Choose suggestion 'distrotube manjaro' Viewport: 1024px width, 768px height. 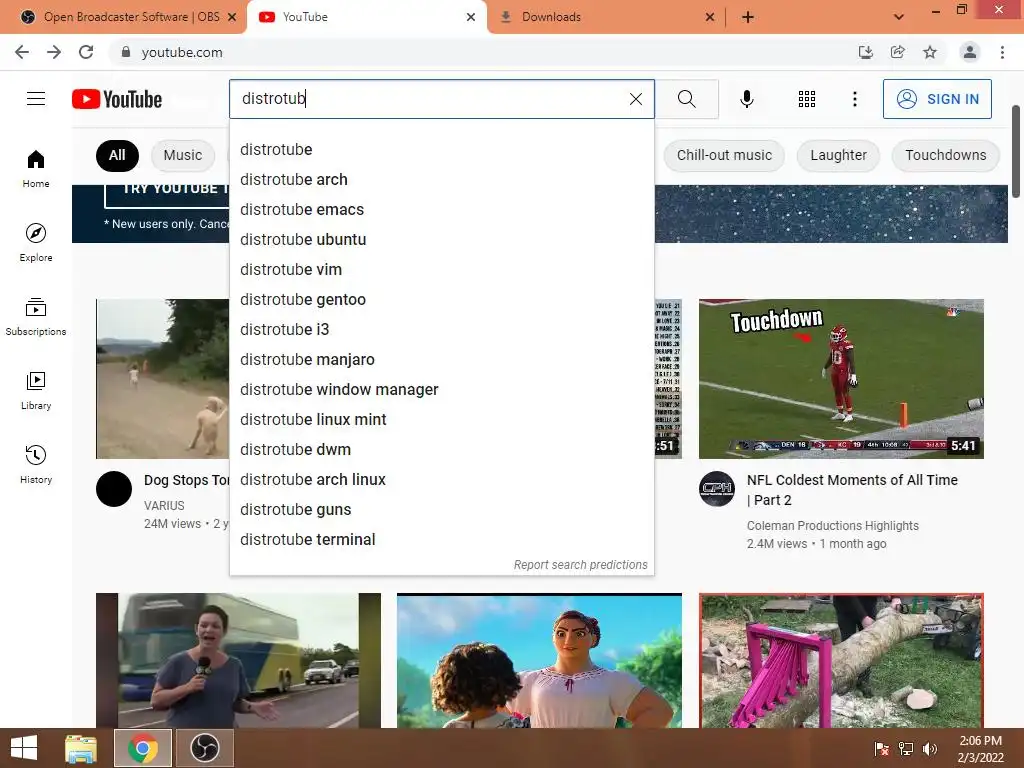441,360
